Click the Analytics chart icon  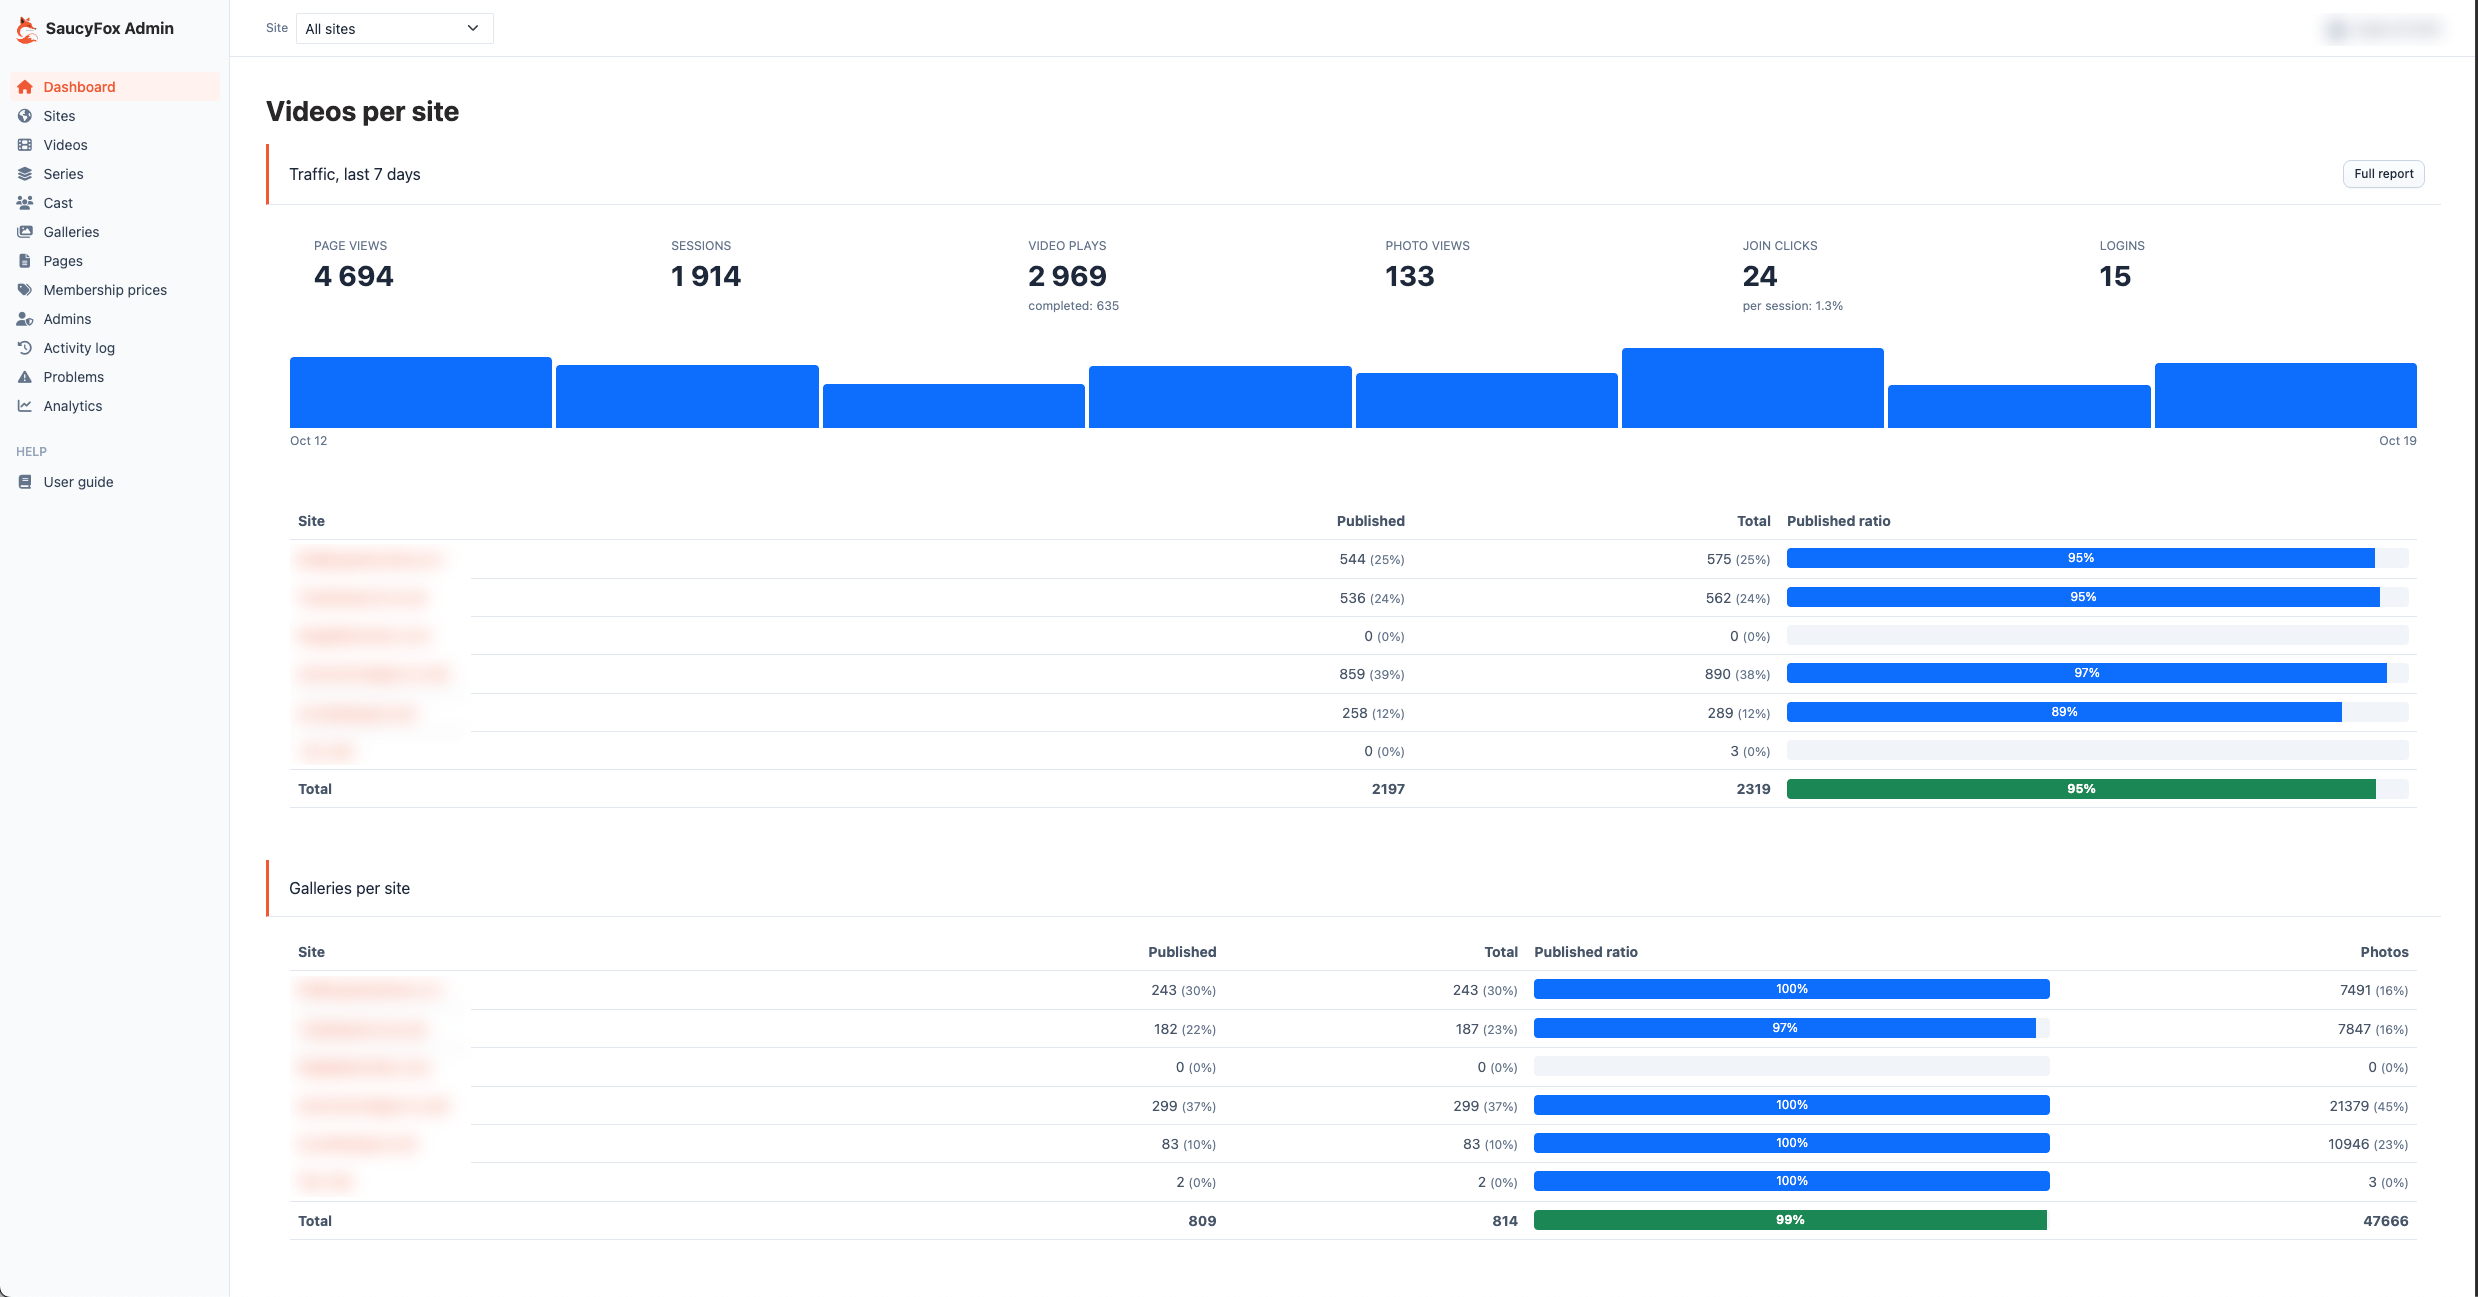(x=25, y=406)
